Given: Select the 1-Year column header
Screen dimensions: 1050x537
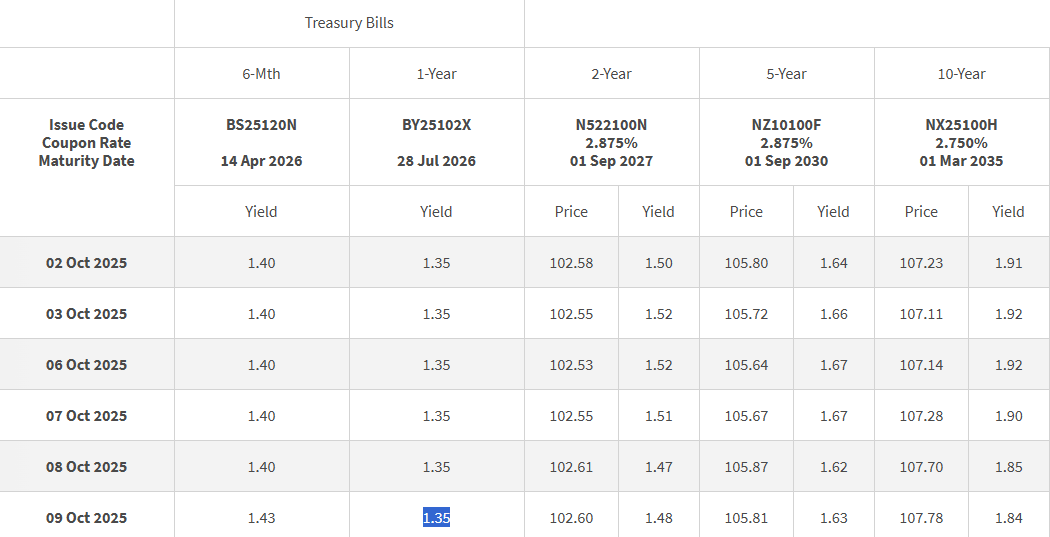Looking at the screenshot, I should (x=436, y=73).
